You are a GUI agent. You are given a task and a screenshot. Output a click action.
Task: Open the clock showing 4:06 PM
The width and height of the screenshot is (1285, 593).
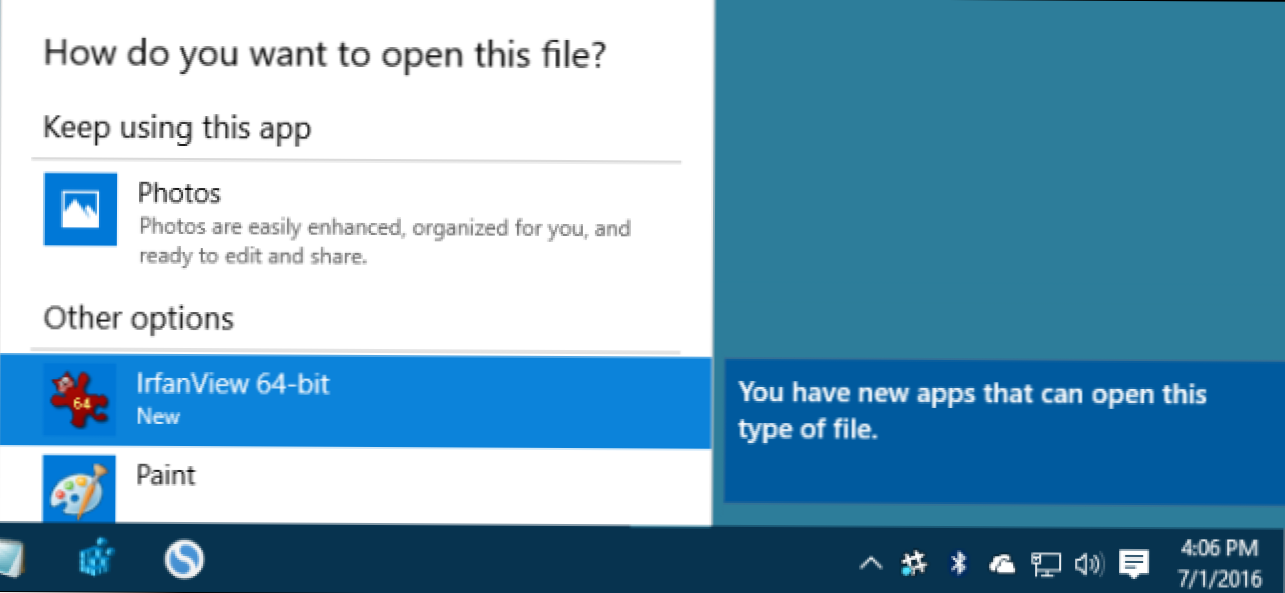(x=1218, y=562)
